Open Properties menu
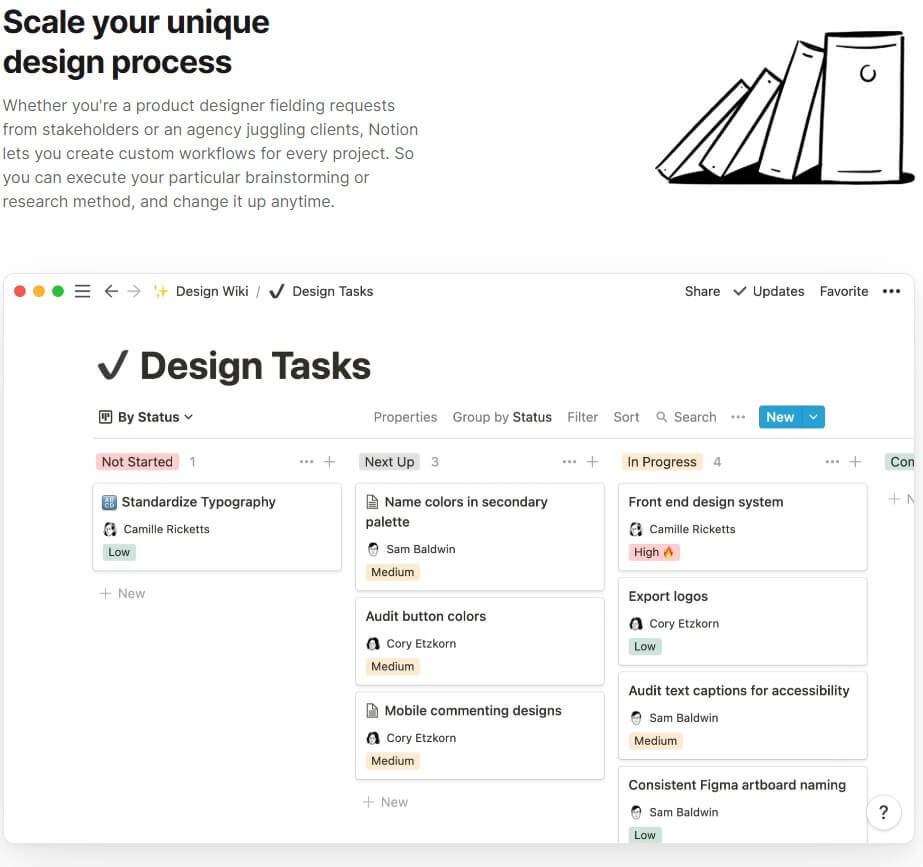 click(405, 417)
